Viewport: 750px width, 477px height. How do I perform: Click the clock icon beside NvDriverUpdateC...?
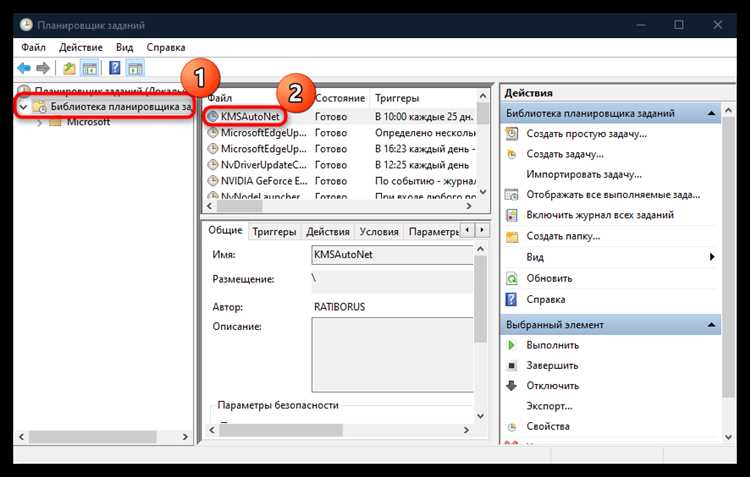point(212,165)
